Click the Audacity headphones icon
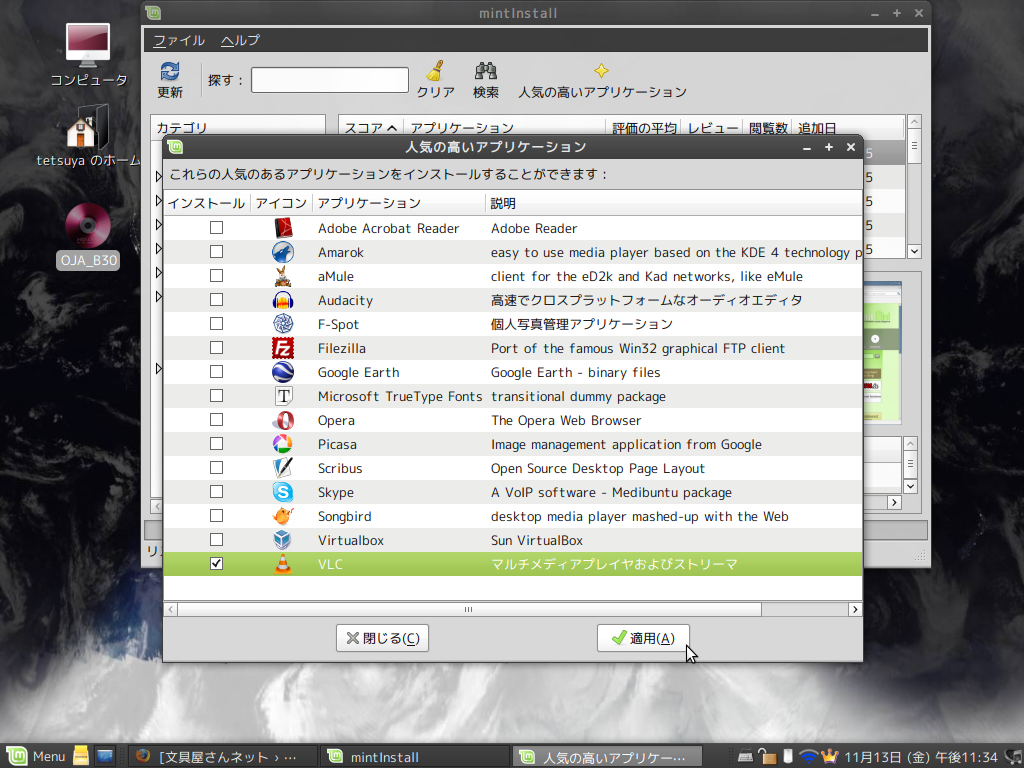 coord(283,300)
